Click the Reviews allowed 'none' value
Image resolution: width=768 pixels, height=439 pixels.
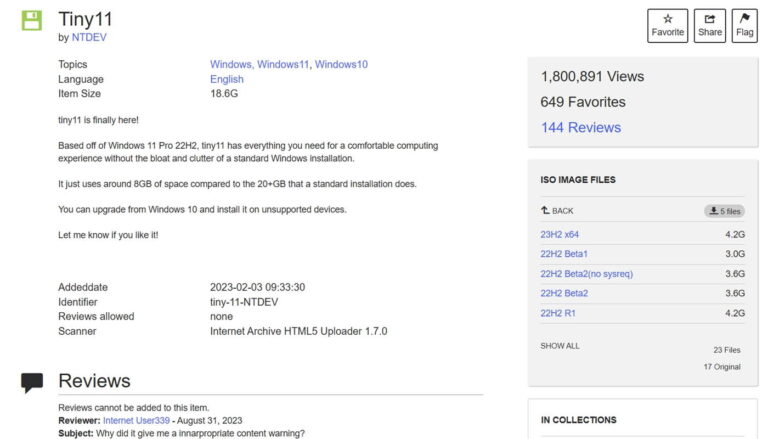pyautogui.click(x=221, y=317)
